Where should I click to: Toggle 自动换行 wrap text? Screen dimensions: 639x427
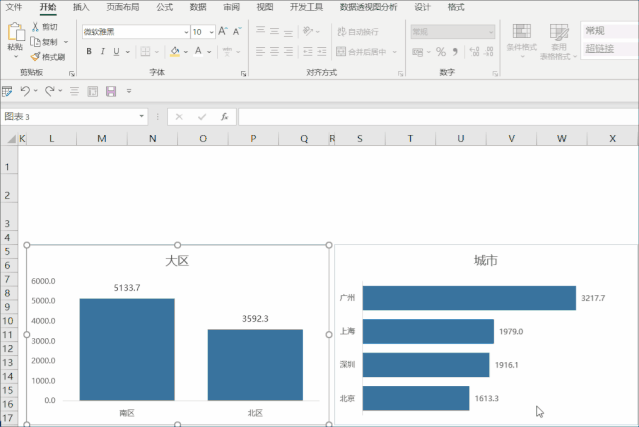pyautogui.click(x=358, y=31)
